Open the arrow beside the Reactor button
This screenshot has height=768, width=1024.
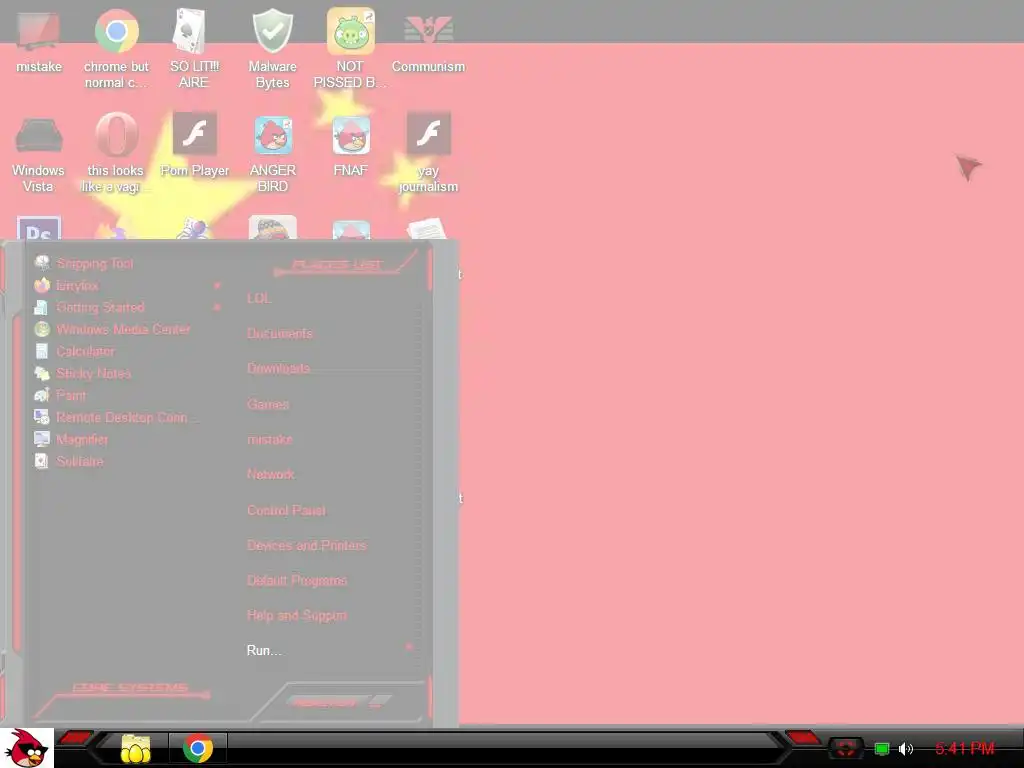click(381, 702)
